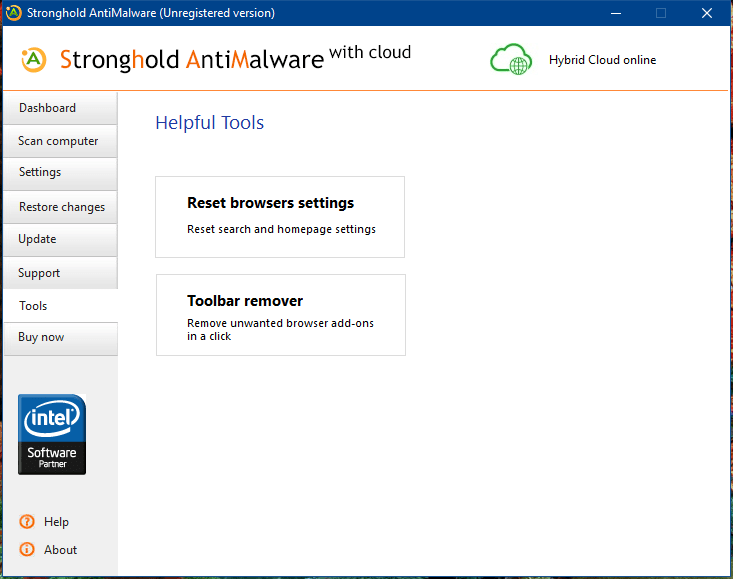Go to Scan computer
733x579 pixels.
pyautogui.click(x=60, y=141)
